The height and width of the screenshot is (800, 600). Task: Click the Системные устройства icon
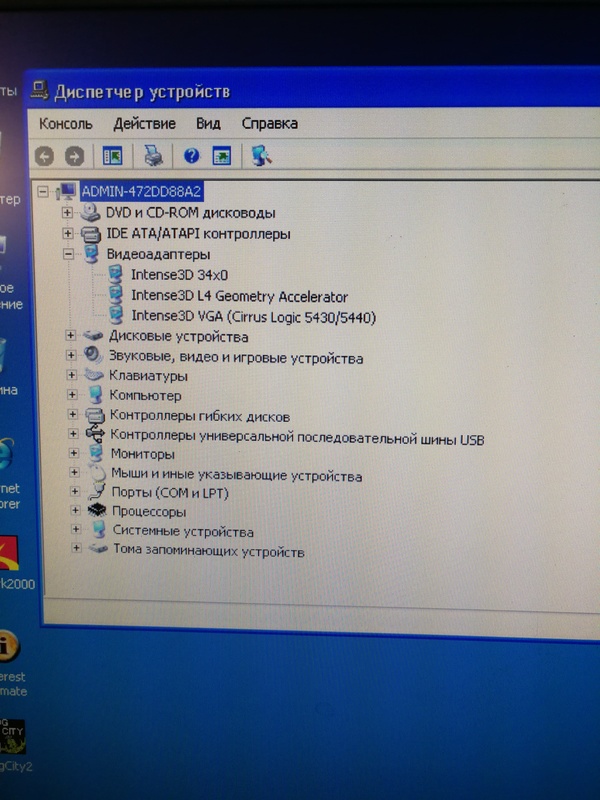click(x=99, y=530)
